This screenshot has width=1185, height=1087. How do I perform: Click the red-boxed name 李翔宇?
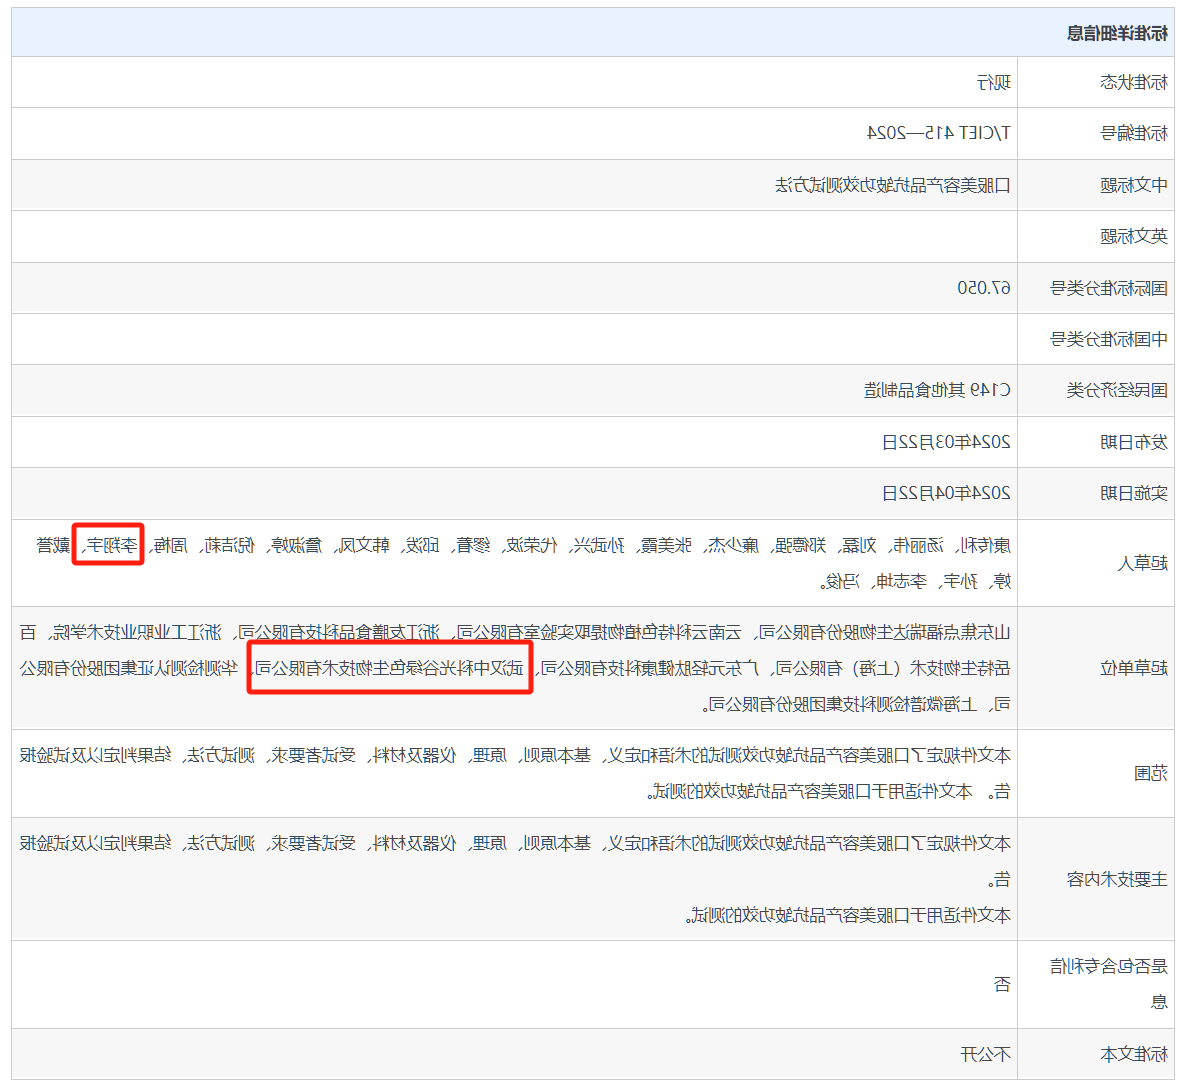(108, 544)
